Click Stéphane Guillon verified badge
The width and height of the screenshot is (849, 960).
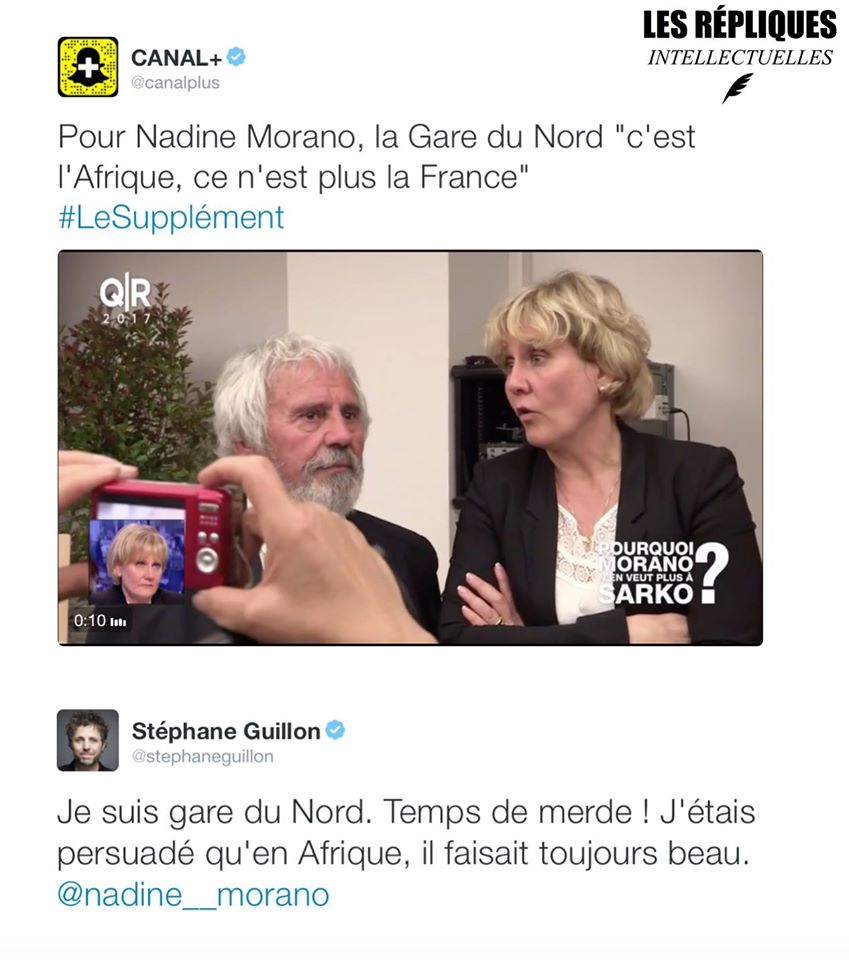click(x=335, y=730)
